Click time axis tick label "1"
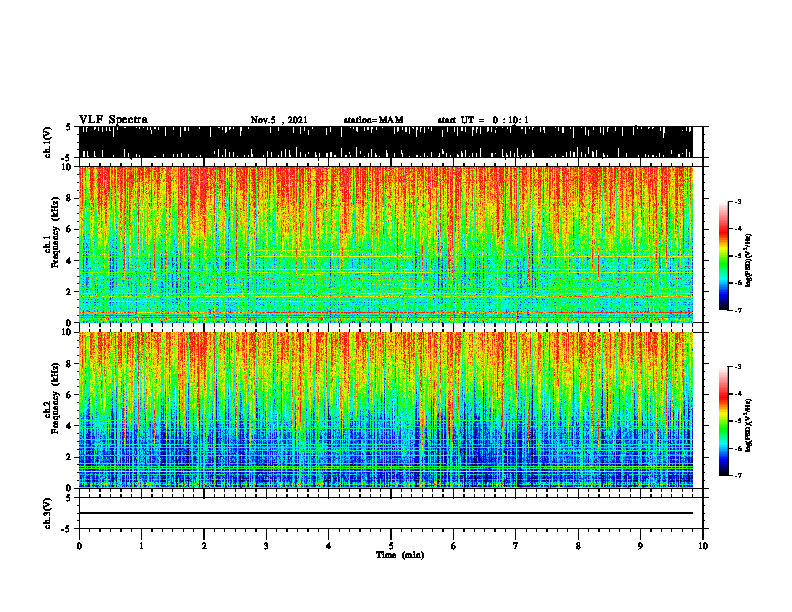 141,546
